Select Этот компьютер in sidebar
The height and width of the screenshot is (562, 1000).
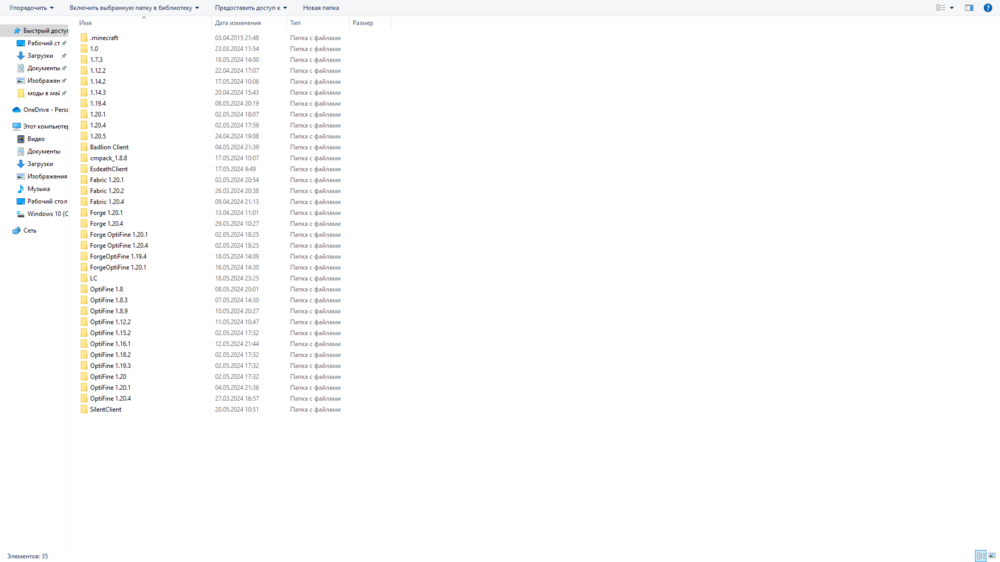[x=40, y=126]
